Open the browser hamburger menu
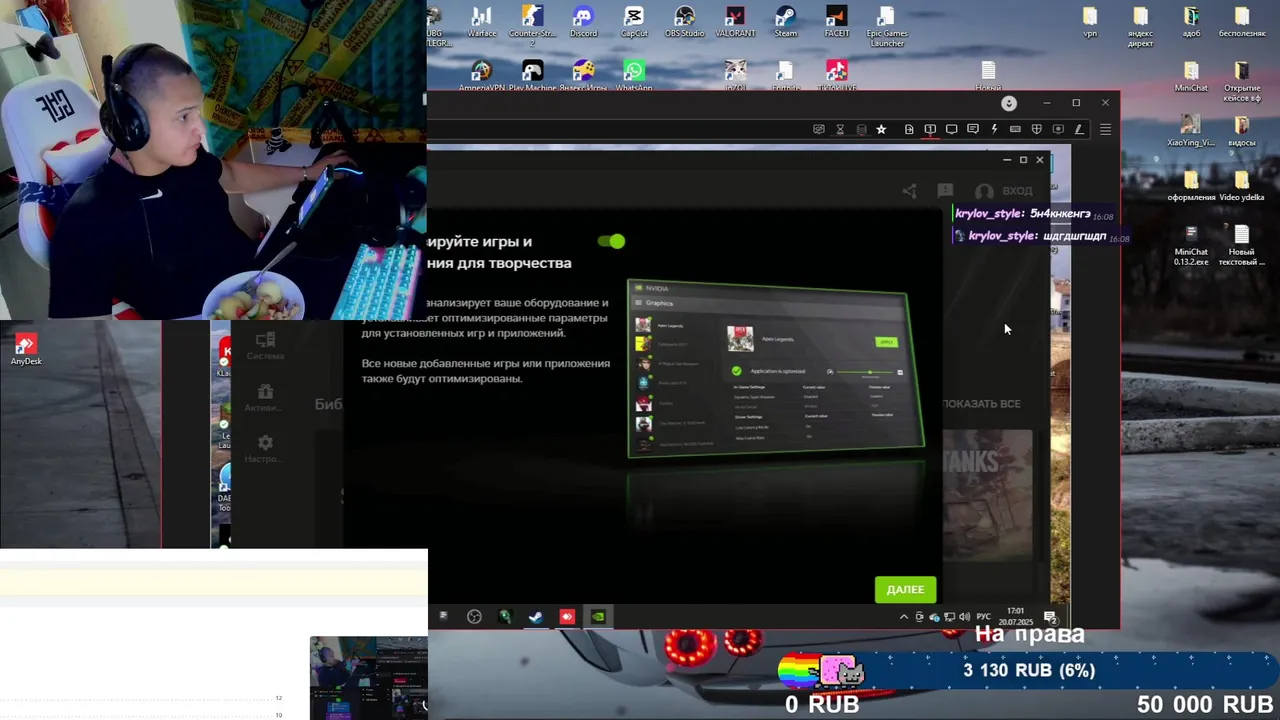Image resolution: width=1280 pixels, height=720 pixels. click(x=1105, y=129)
